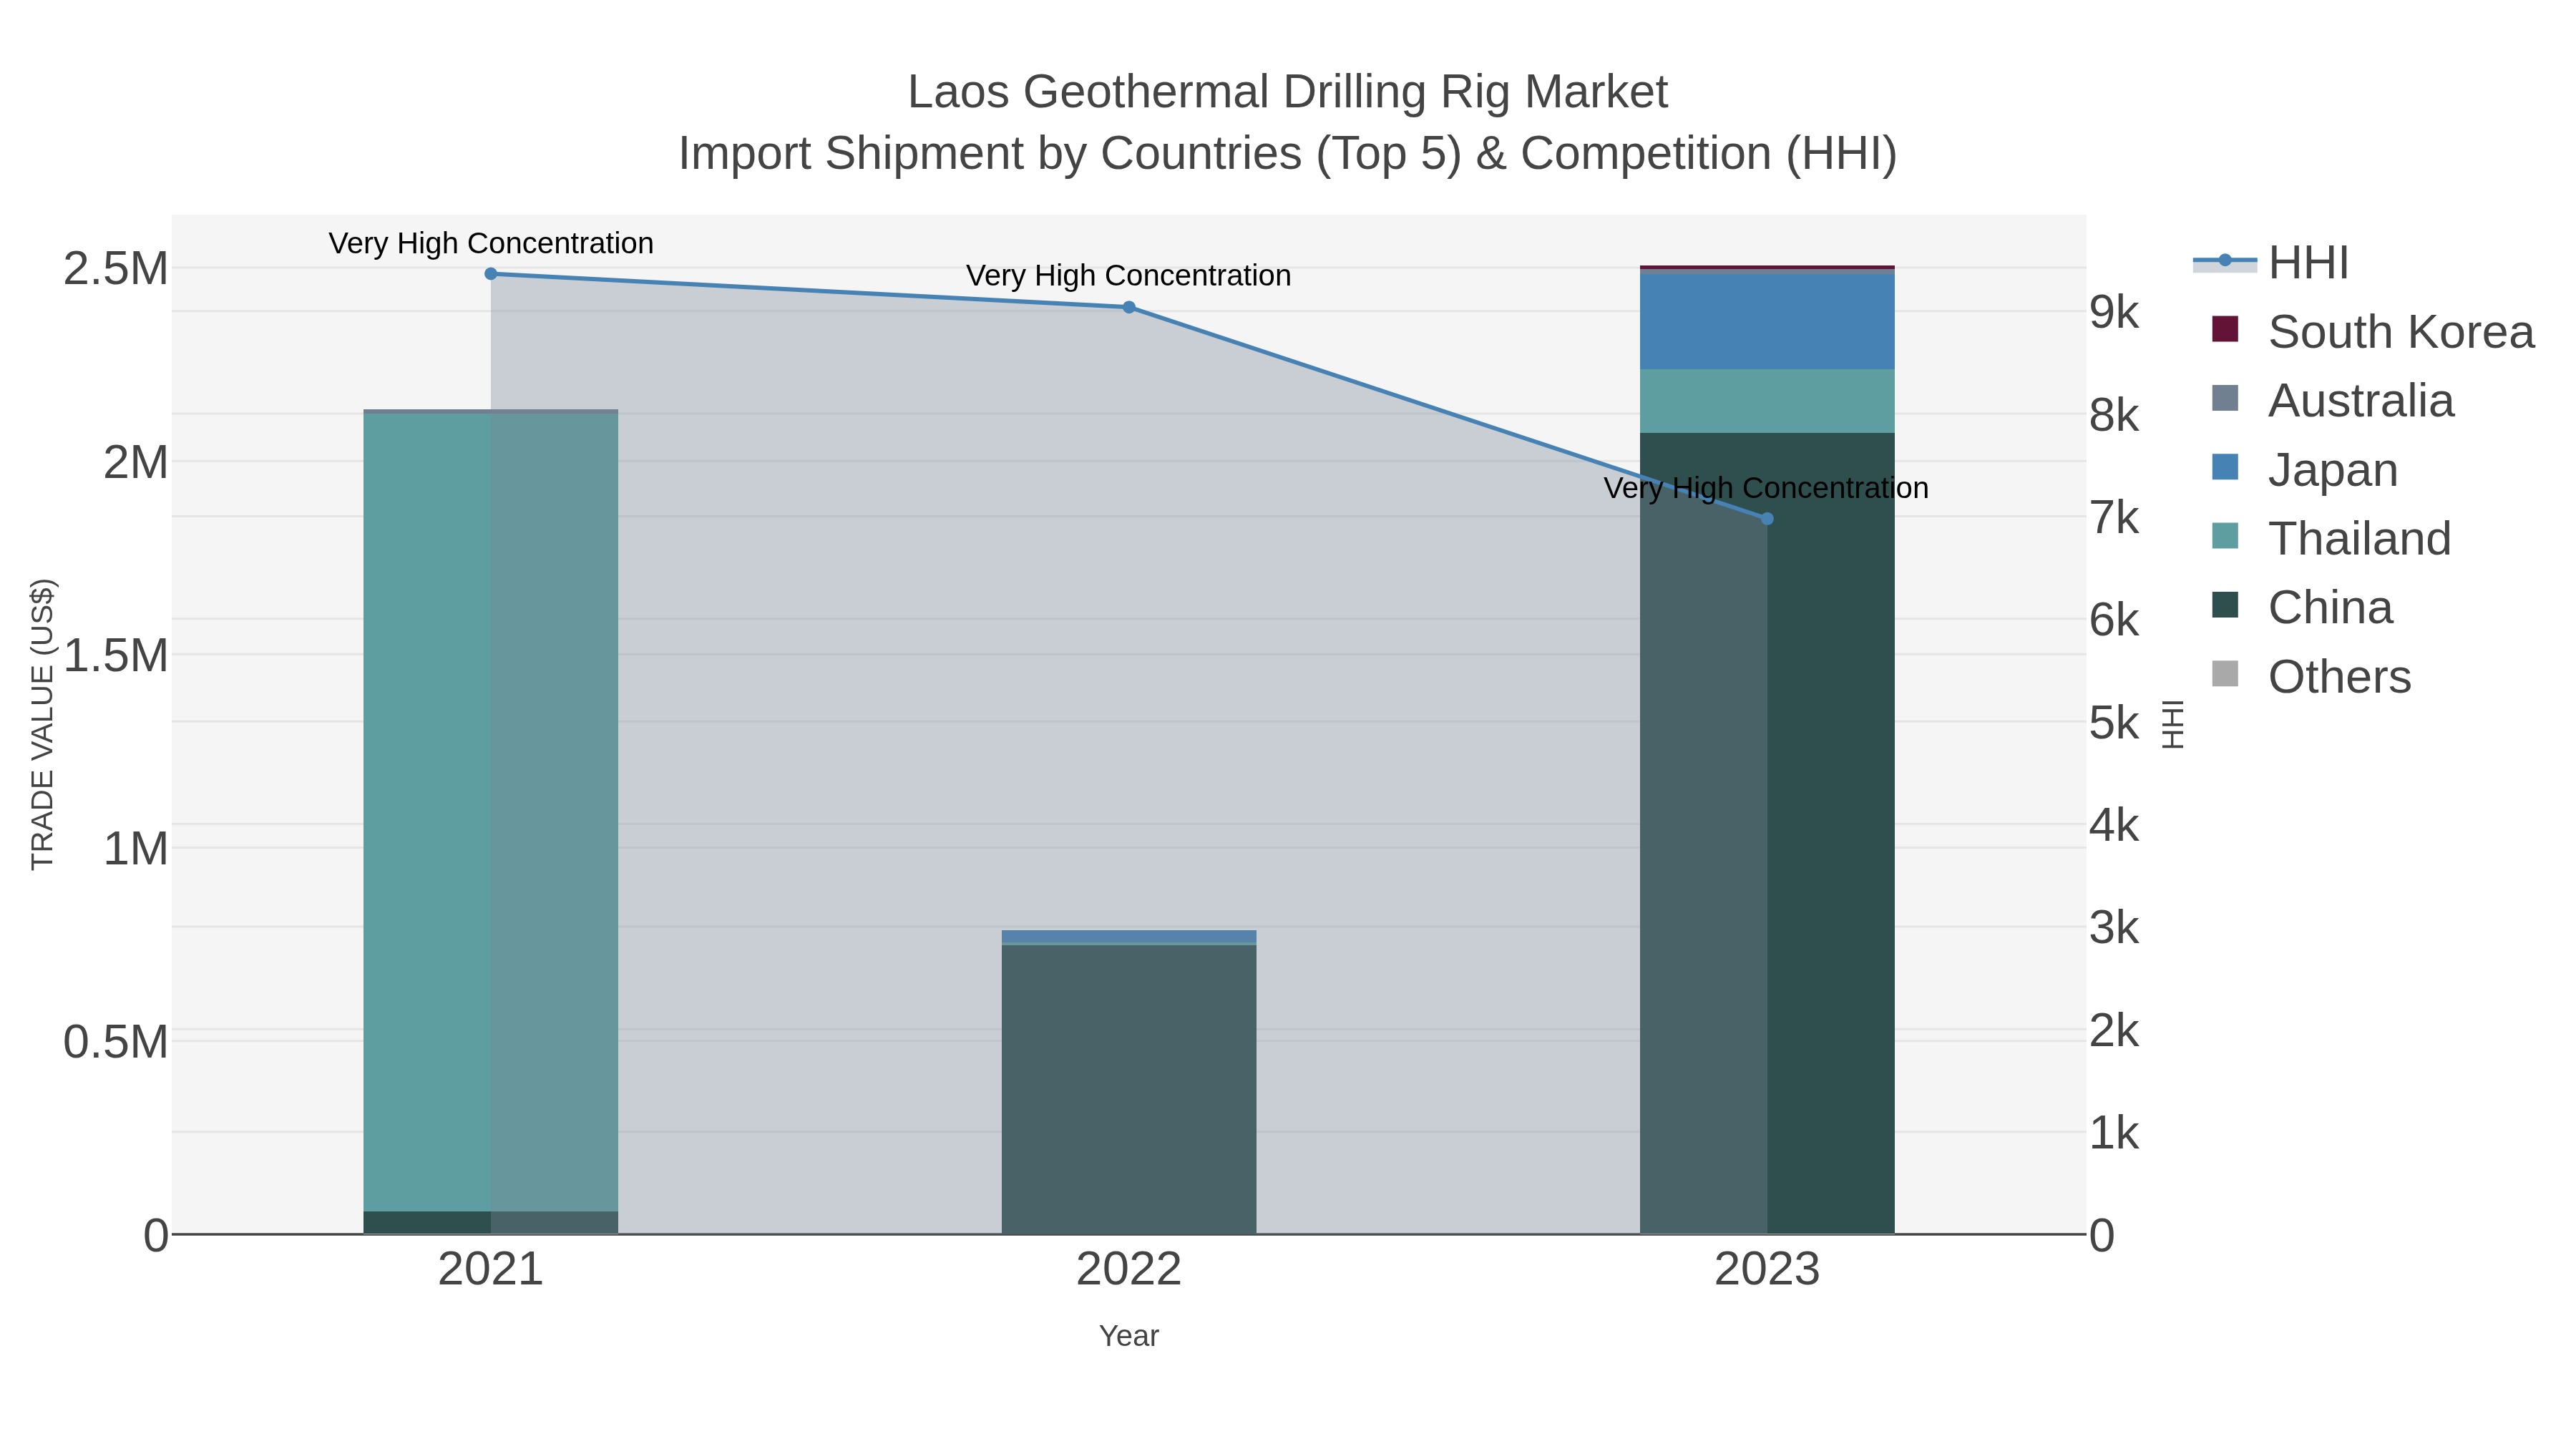Click the 0.5M left axis tick
Viewport: 2576px width, 1449px height.
[x=116, y=1042]
